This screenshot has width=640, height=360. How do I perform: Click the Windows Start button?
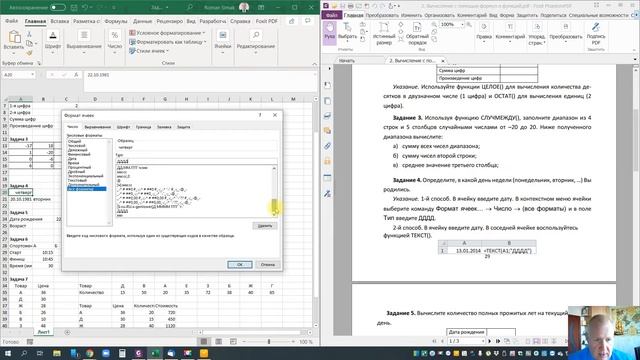8,353
